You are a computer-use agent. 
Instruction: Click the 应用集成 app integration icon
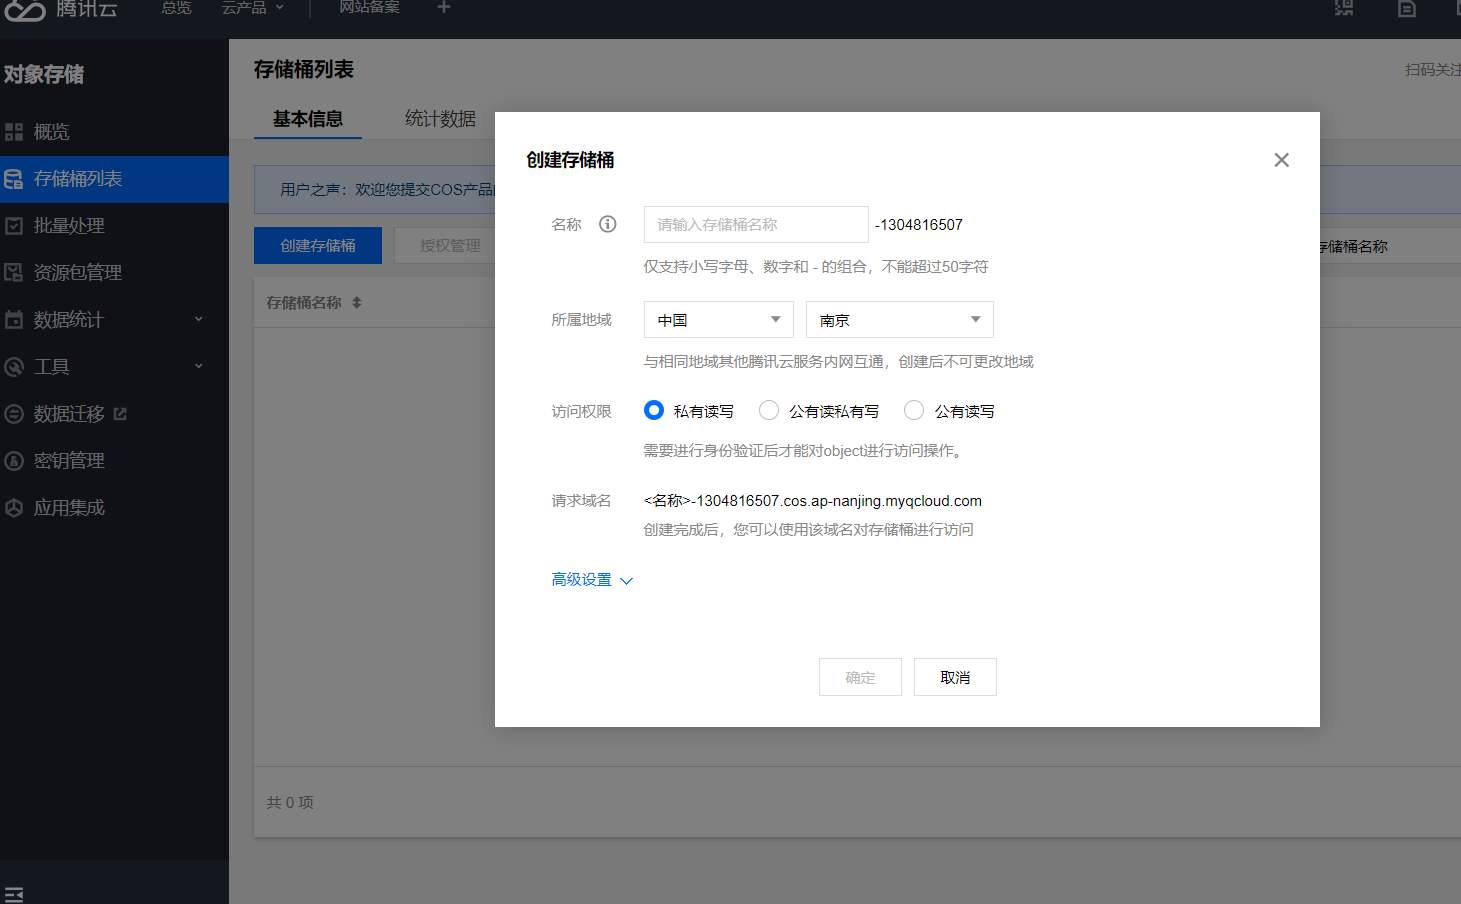(x=14, y=508)
